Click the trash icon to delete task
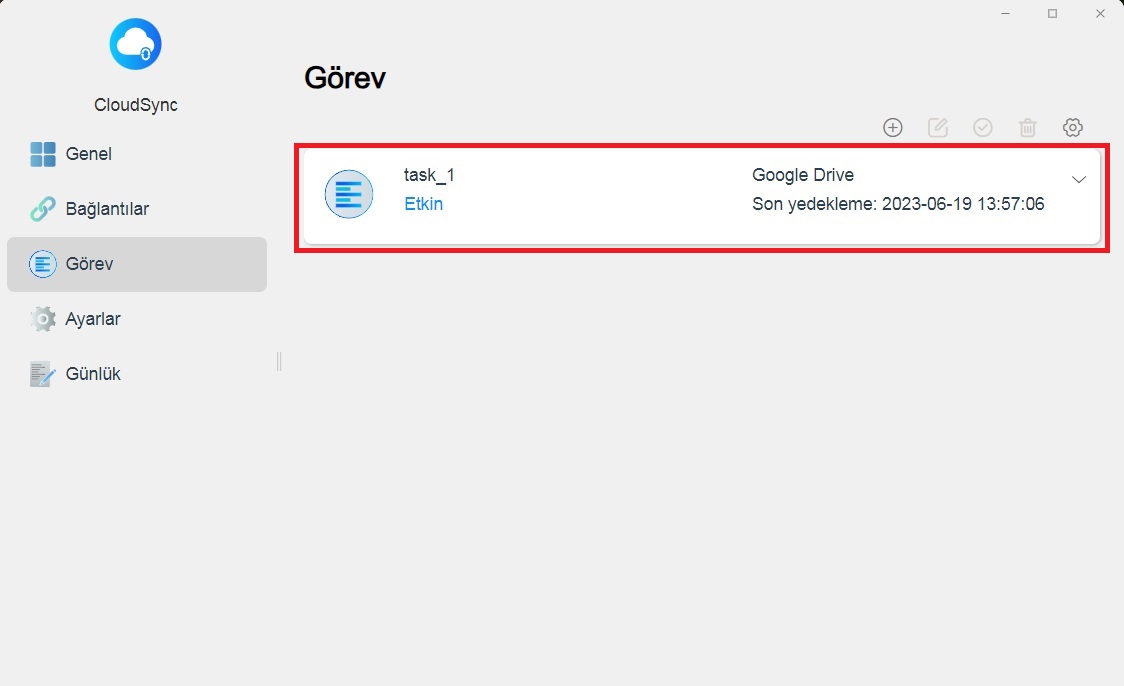 pyautogui.click(x=1028, y=127)
